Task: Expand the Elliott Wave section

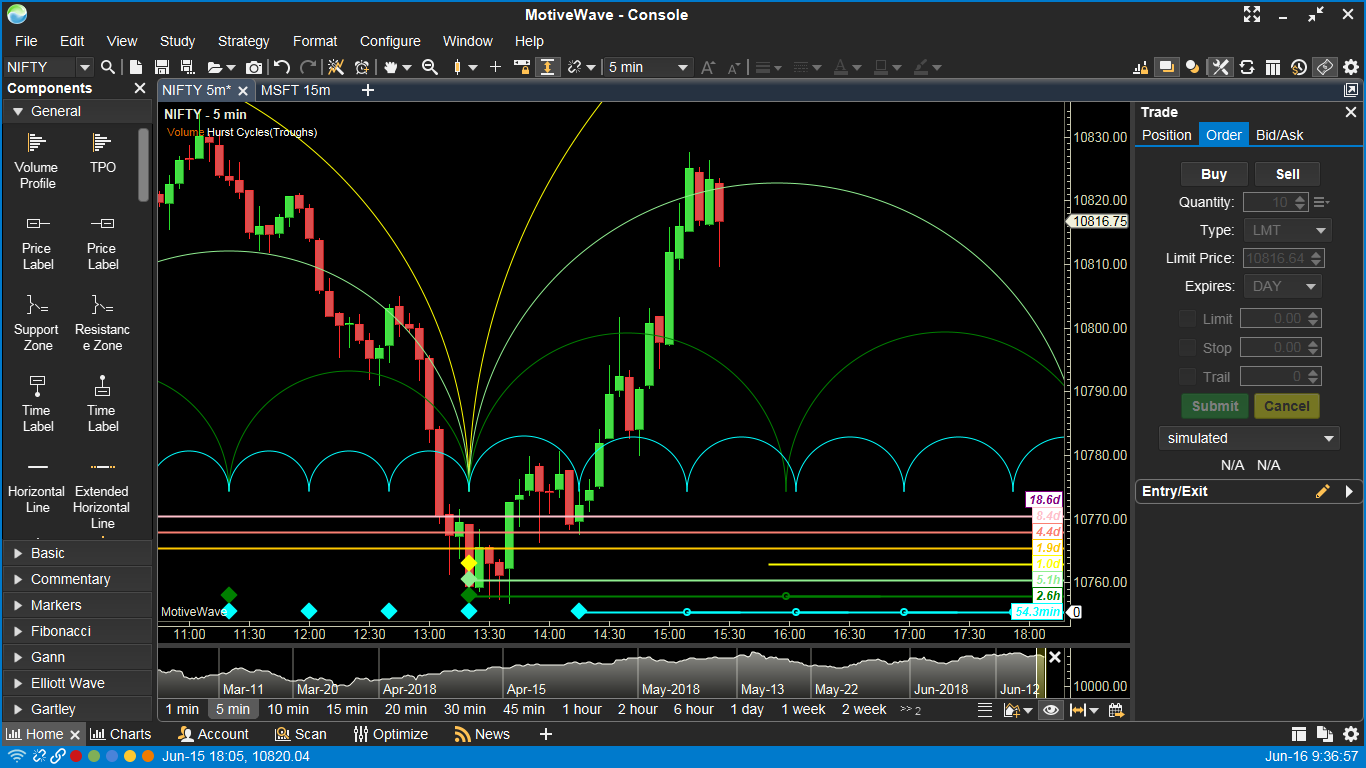Action: [76, 683]
